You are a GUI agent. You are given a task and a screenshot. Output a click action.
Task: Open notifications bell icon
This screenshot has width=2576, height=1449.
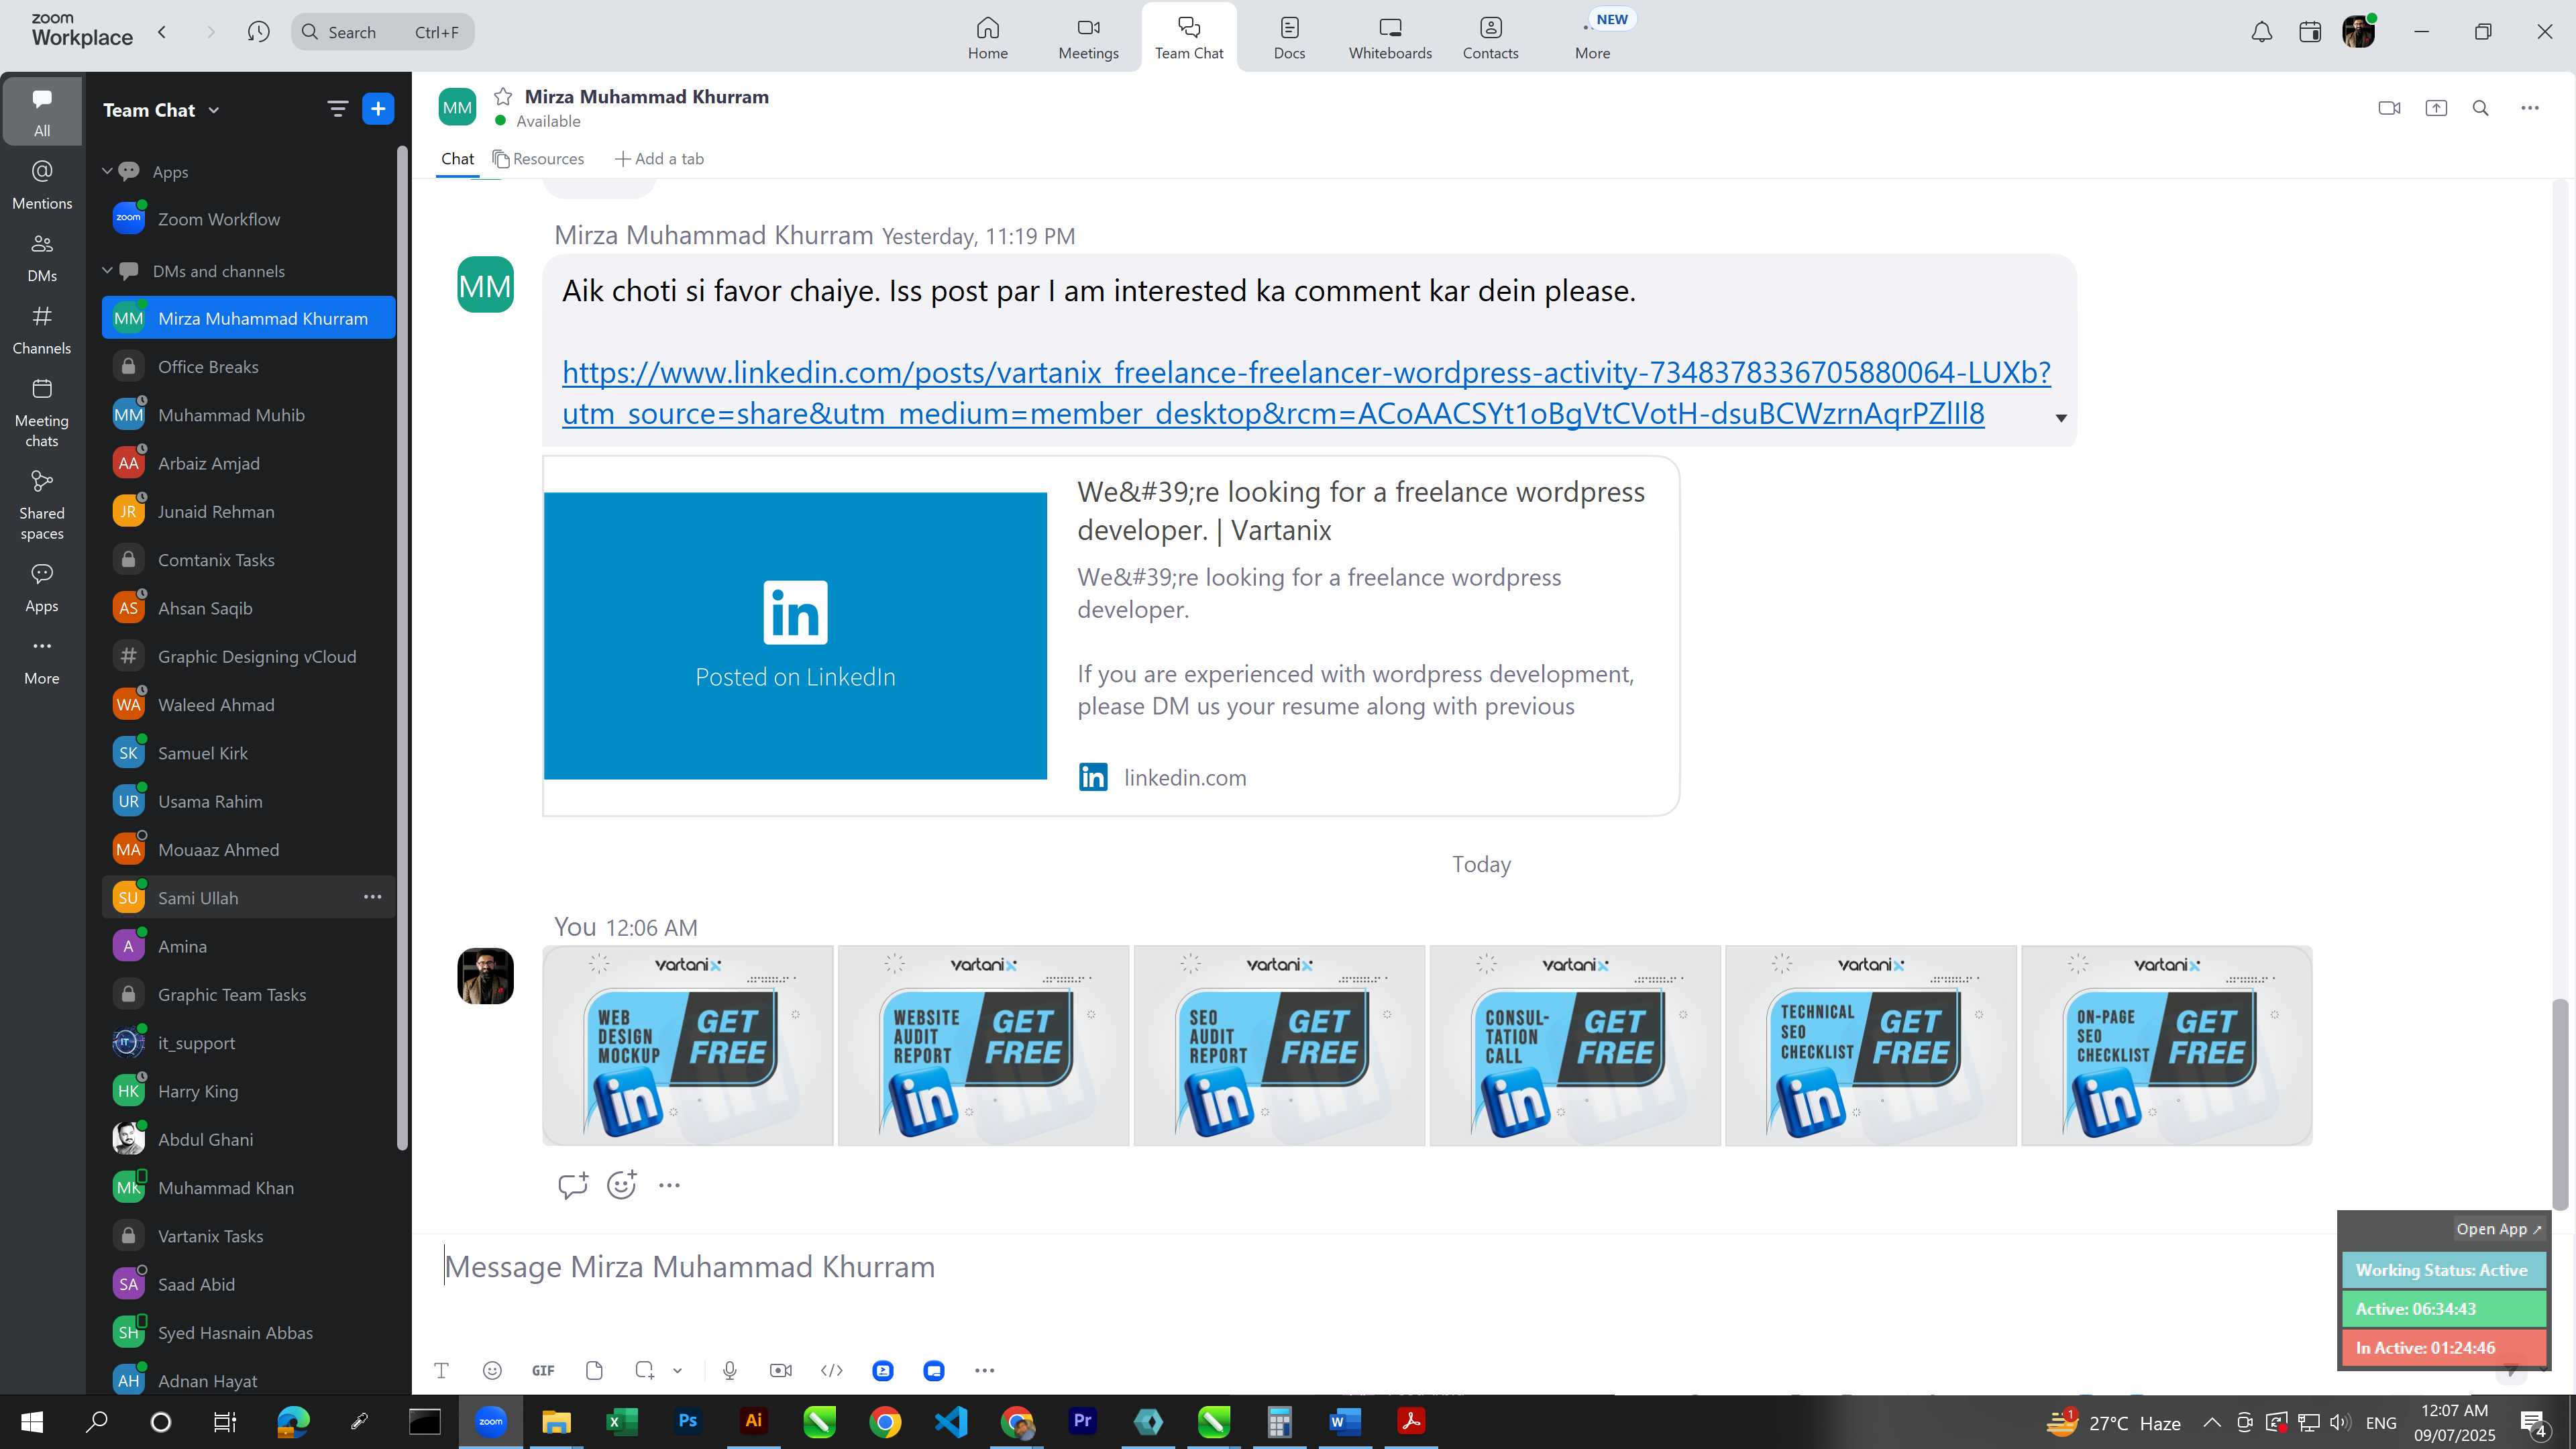point(2261,32)
